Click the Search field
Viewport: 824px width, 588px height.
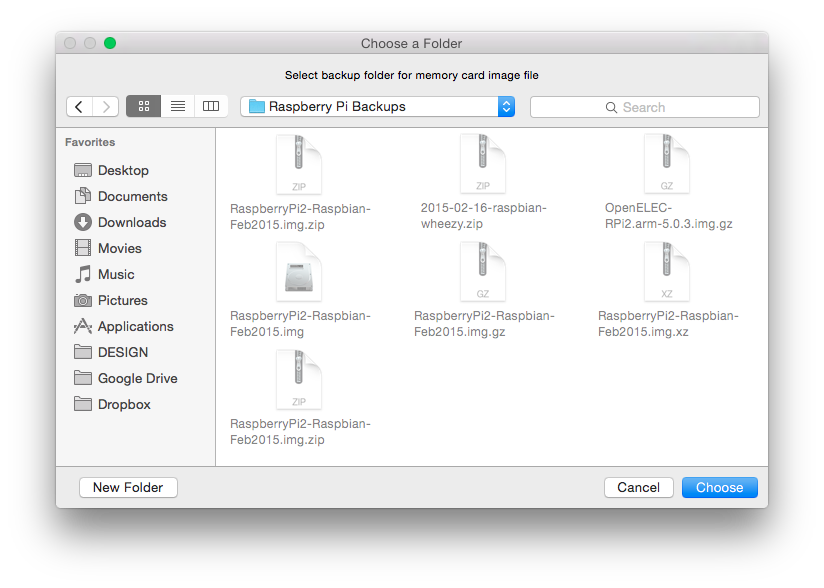click(x=645, y=107)
